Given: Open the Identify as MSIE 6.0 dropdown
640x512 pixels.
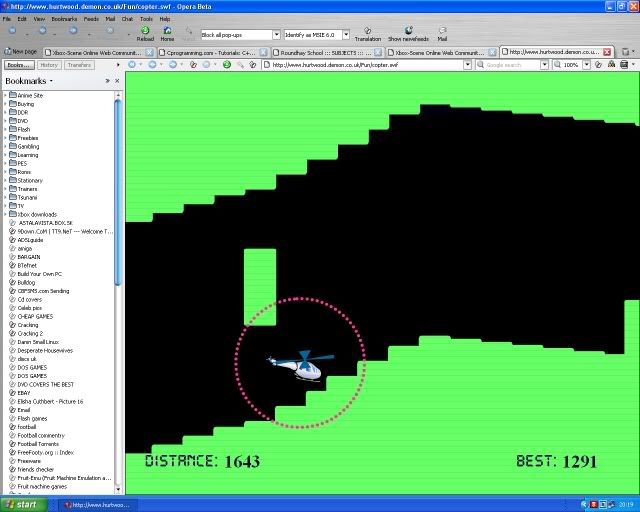Looking at the screenshot, I should 346,35.
